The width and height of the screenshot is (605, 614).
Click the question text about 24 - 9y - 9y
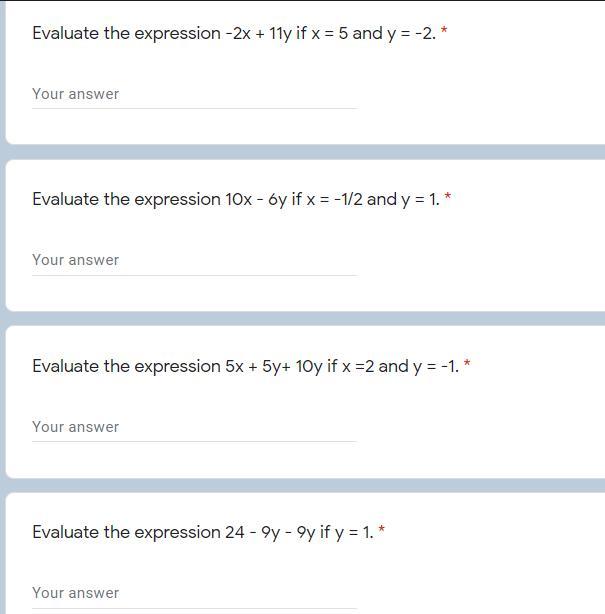click(202, 533)
